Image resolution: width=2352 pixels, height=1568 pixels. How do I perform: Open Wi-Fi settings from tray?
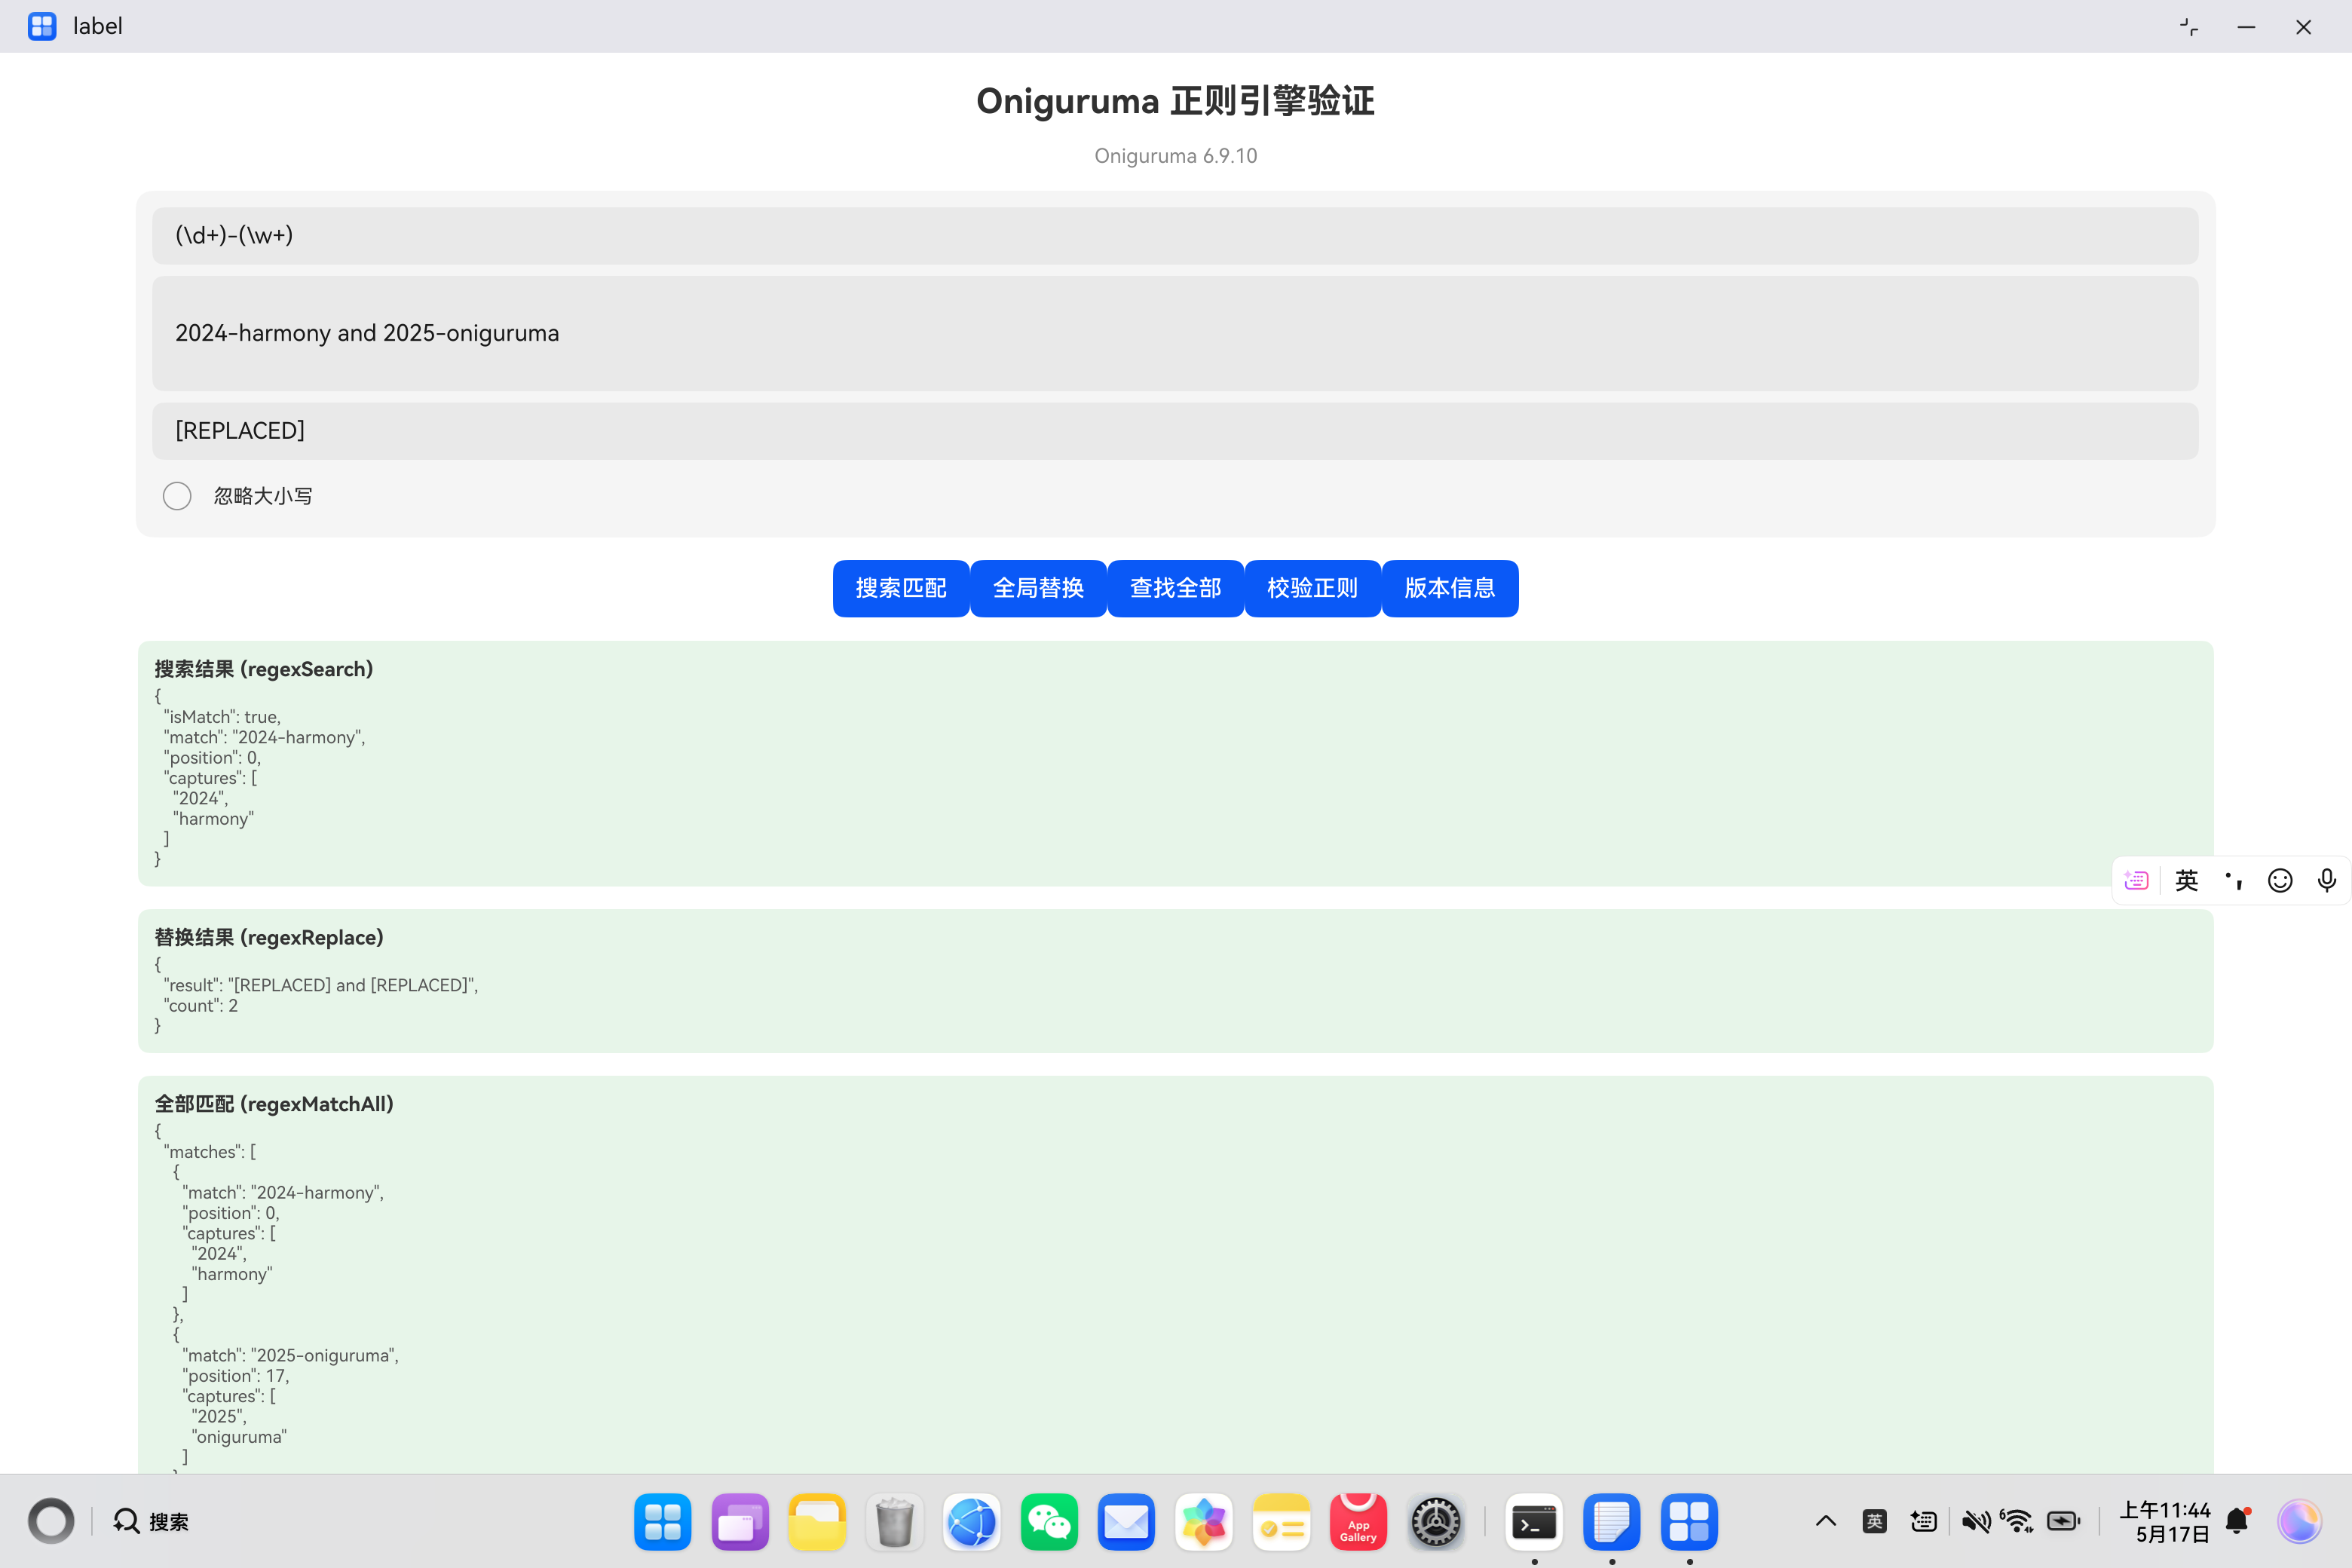click(x=2017, y=1521)
